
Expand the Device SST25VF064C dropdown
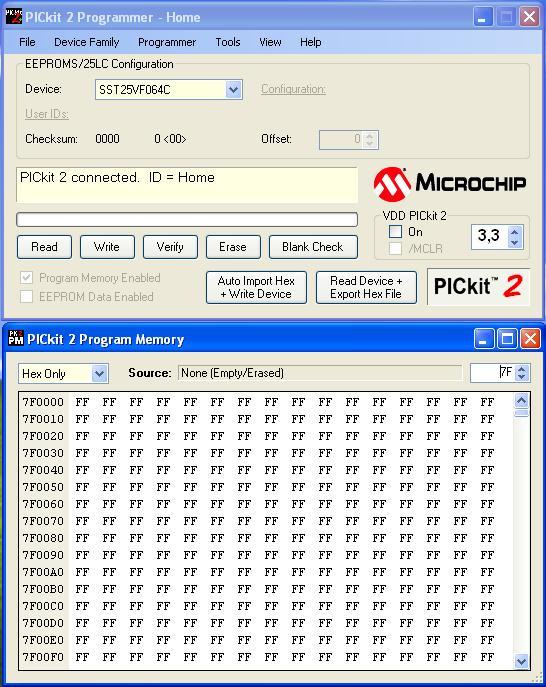click(234, 90)
